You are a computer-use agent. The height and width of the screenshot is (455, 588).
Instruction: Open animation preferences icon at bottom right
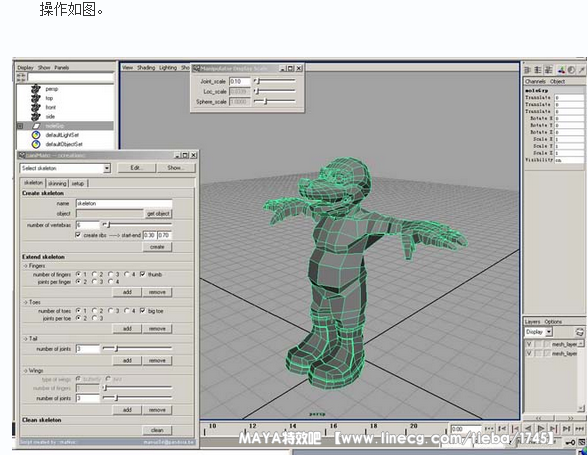(583, 443)
